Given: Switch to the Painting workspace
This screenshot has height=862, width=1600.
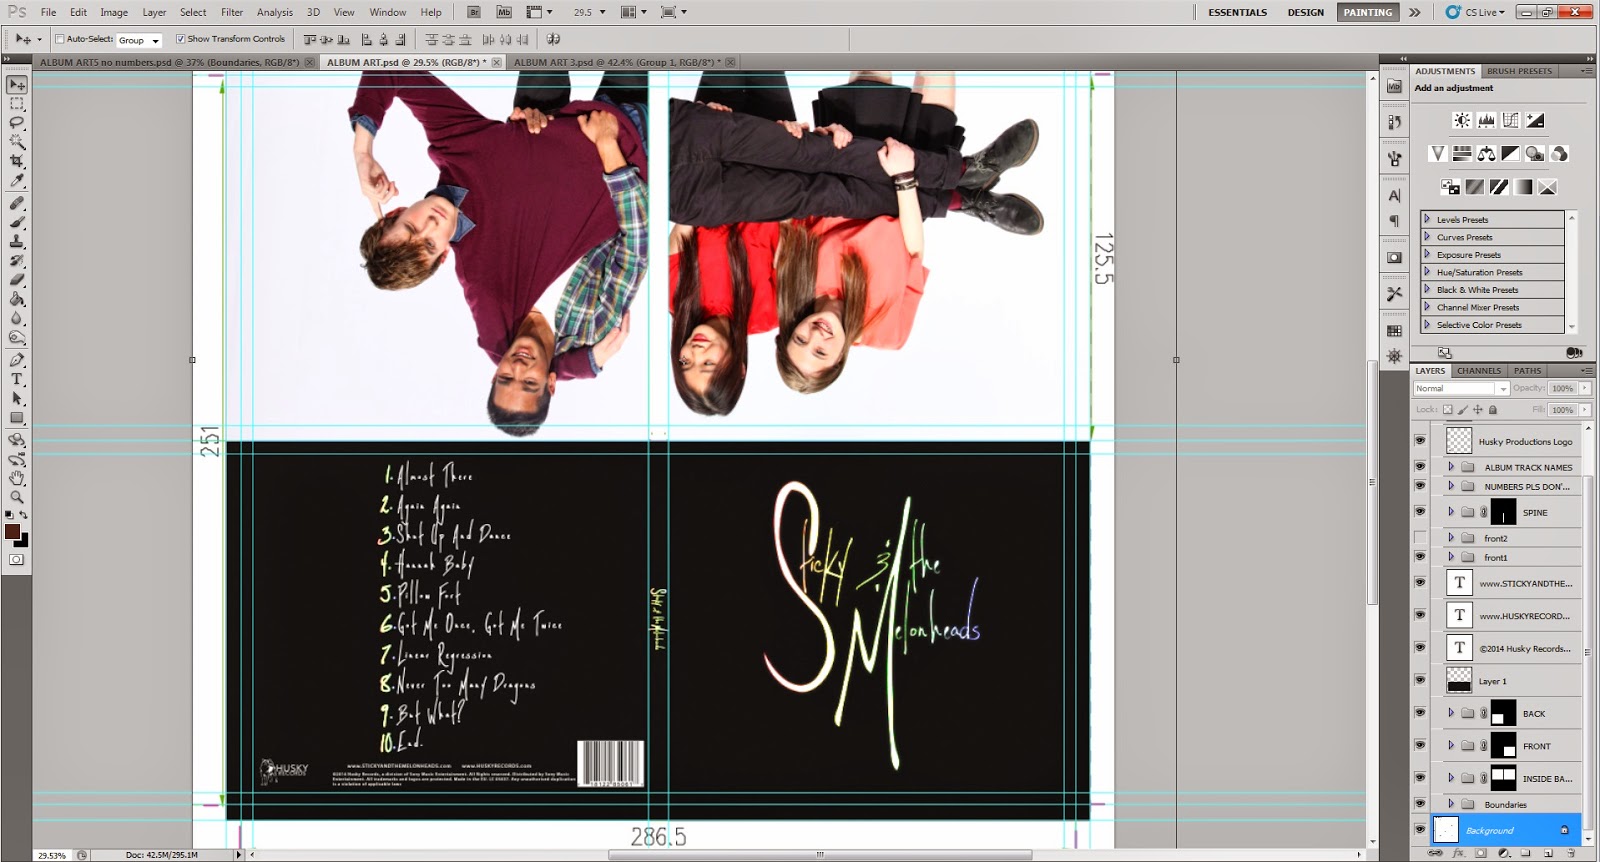Looking at the screenshot, I should (x=1367, y=12).
